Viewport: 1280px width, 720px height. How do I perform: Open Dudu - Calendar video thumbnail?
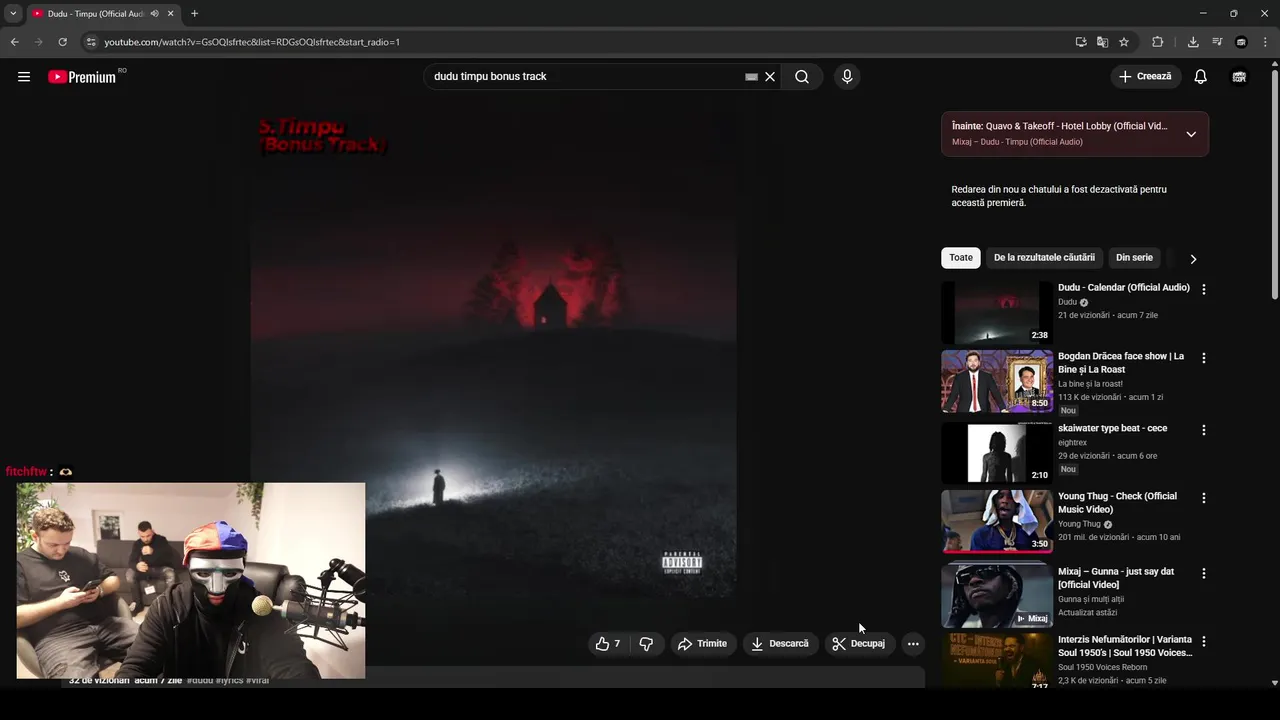click(x=997, y=313)
